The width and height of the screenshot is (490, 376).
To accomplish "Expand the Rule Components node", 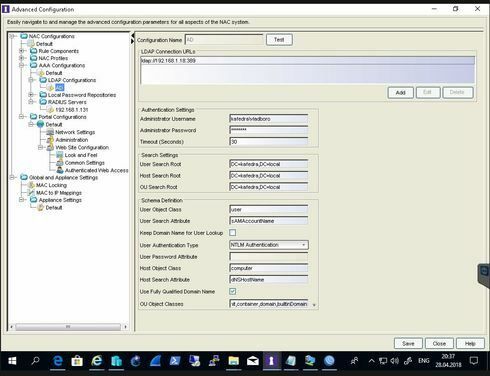I will tap(22, 51).
